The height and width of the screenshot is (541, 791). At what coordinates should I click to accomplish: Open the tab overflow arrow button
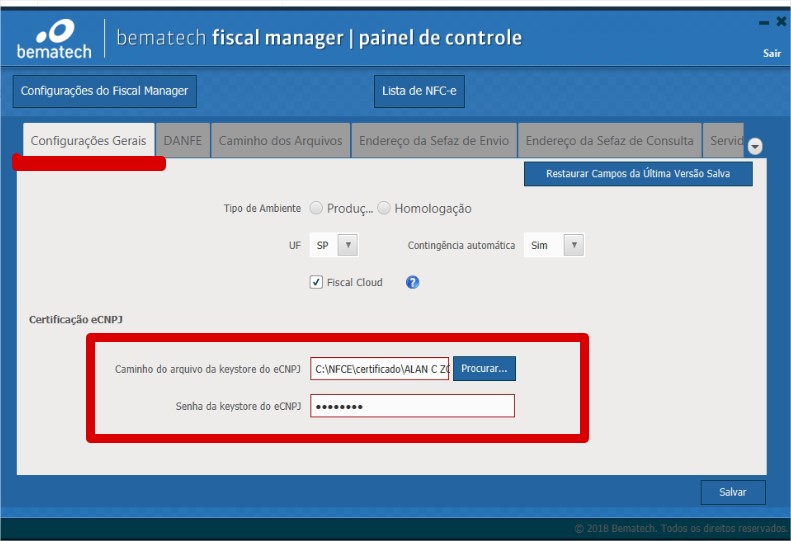click(755, 146)
